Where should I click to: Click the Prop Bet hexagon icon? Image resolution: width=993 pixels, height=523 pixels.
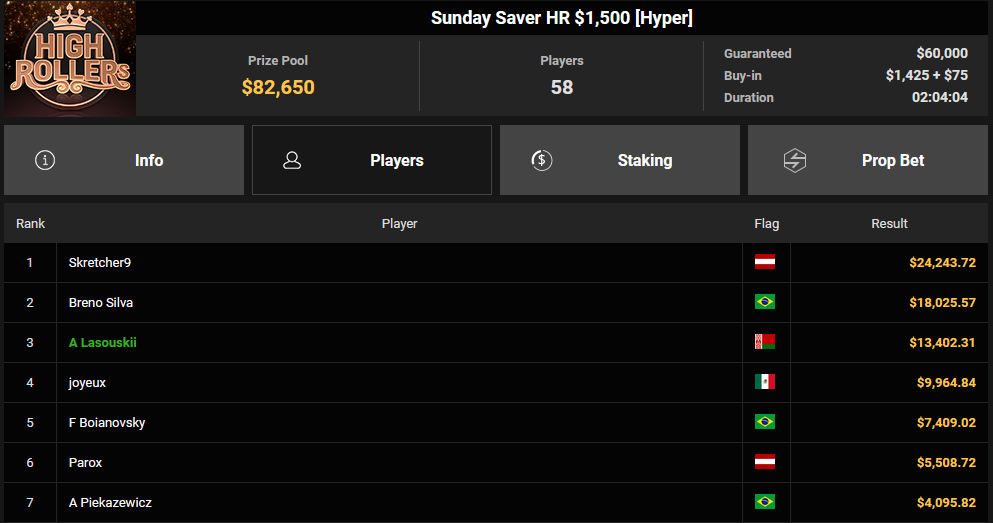(795, 160)
